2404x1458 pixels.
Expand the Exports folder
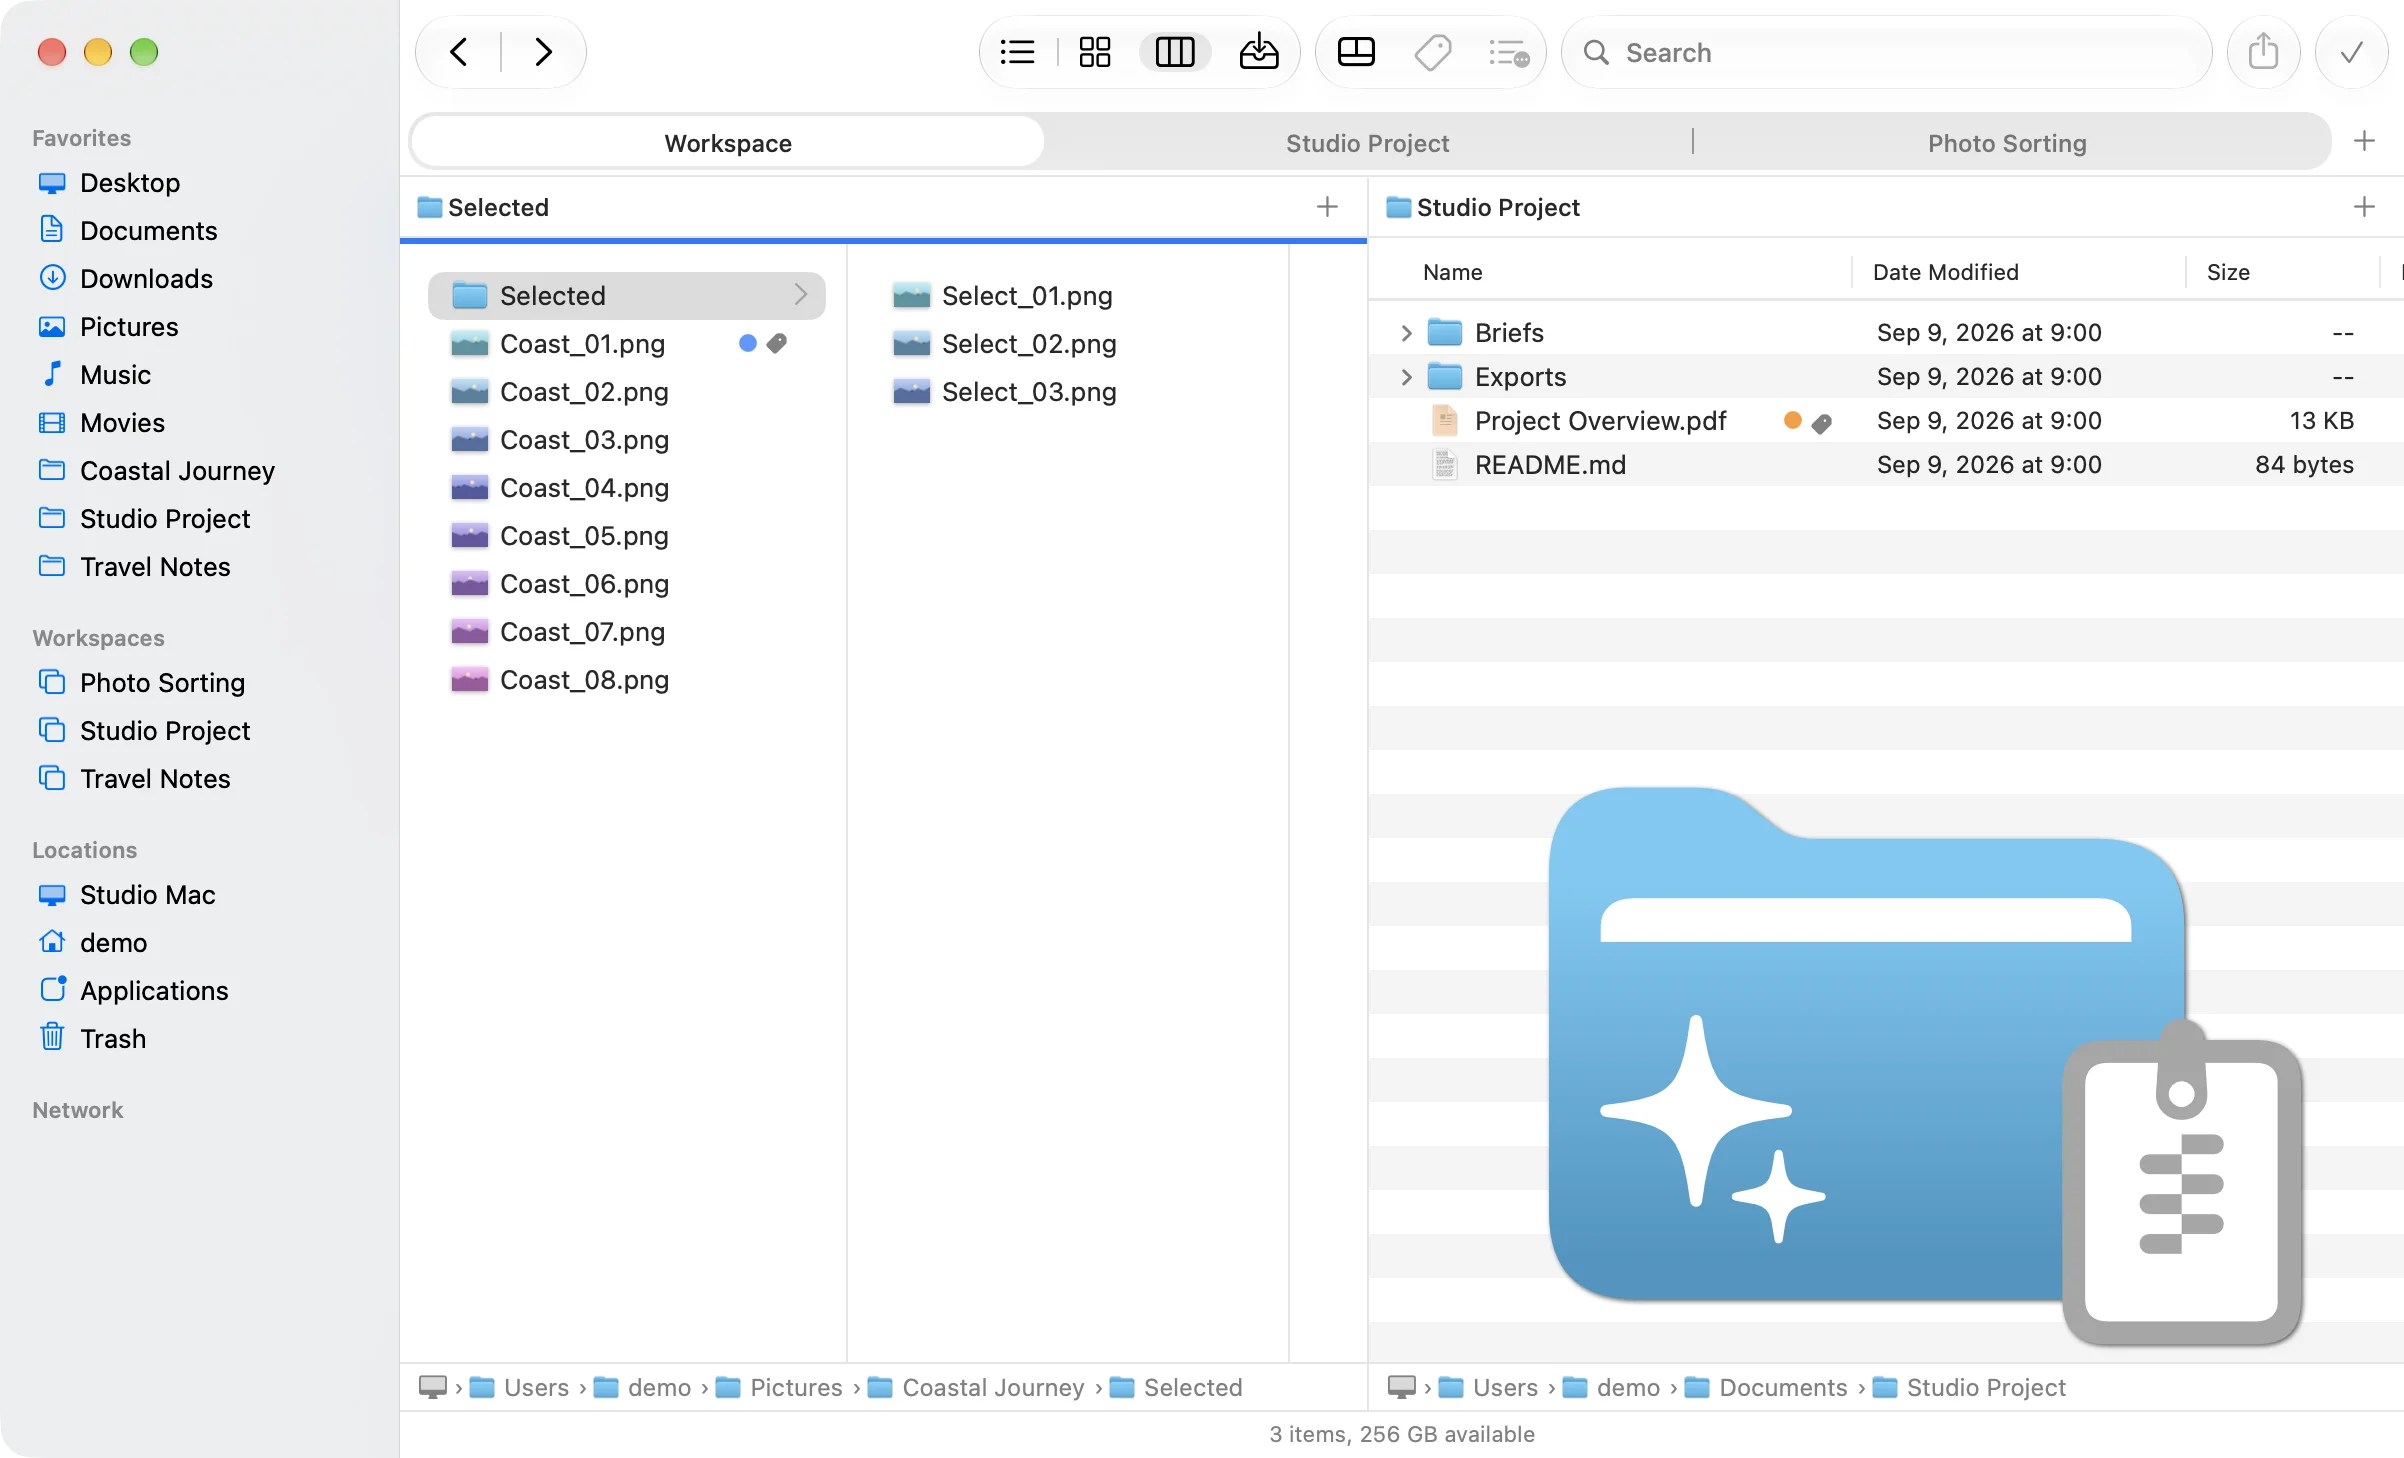pos(1406,377)
